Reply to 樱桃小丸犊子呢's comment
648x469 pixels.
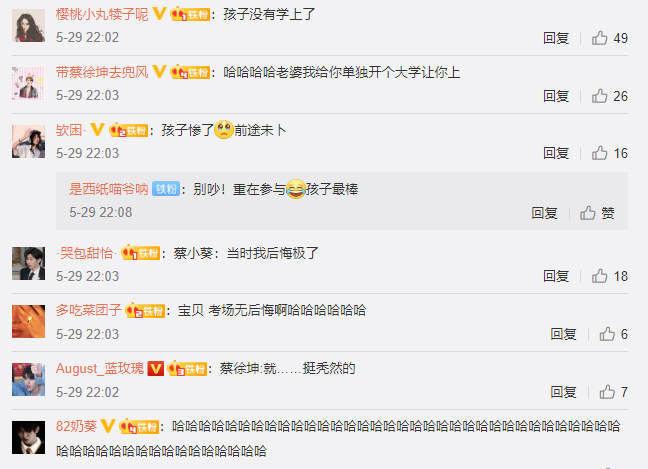pyautogui.click(x=556, y=38)
